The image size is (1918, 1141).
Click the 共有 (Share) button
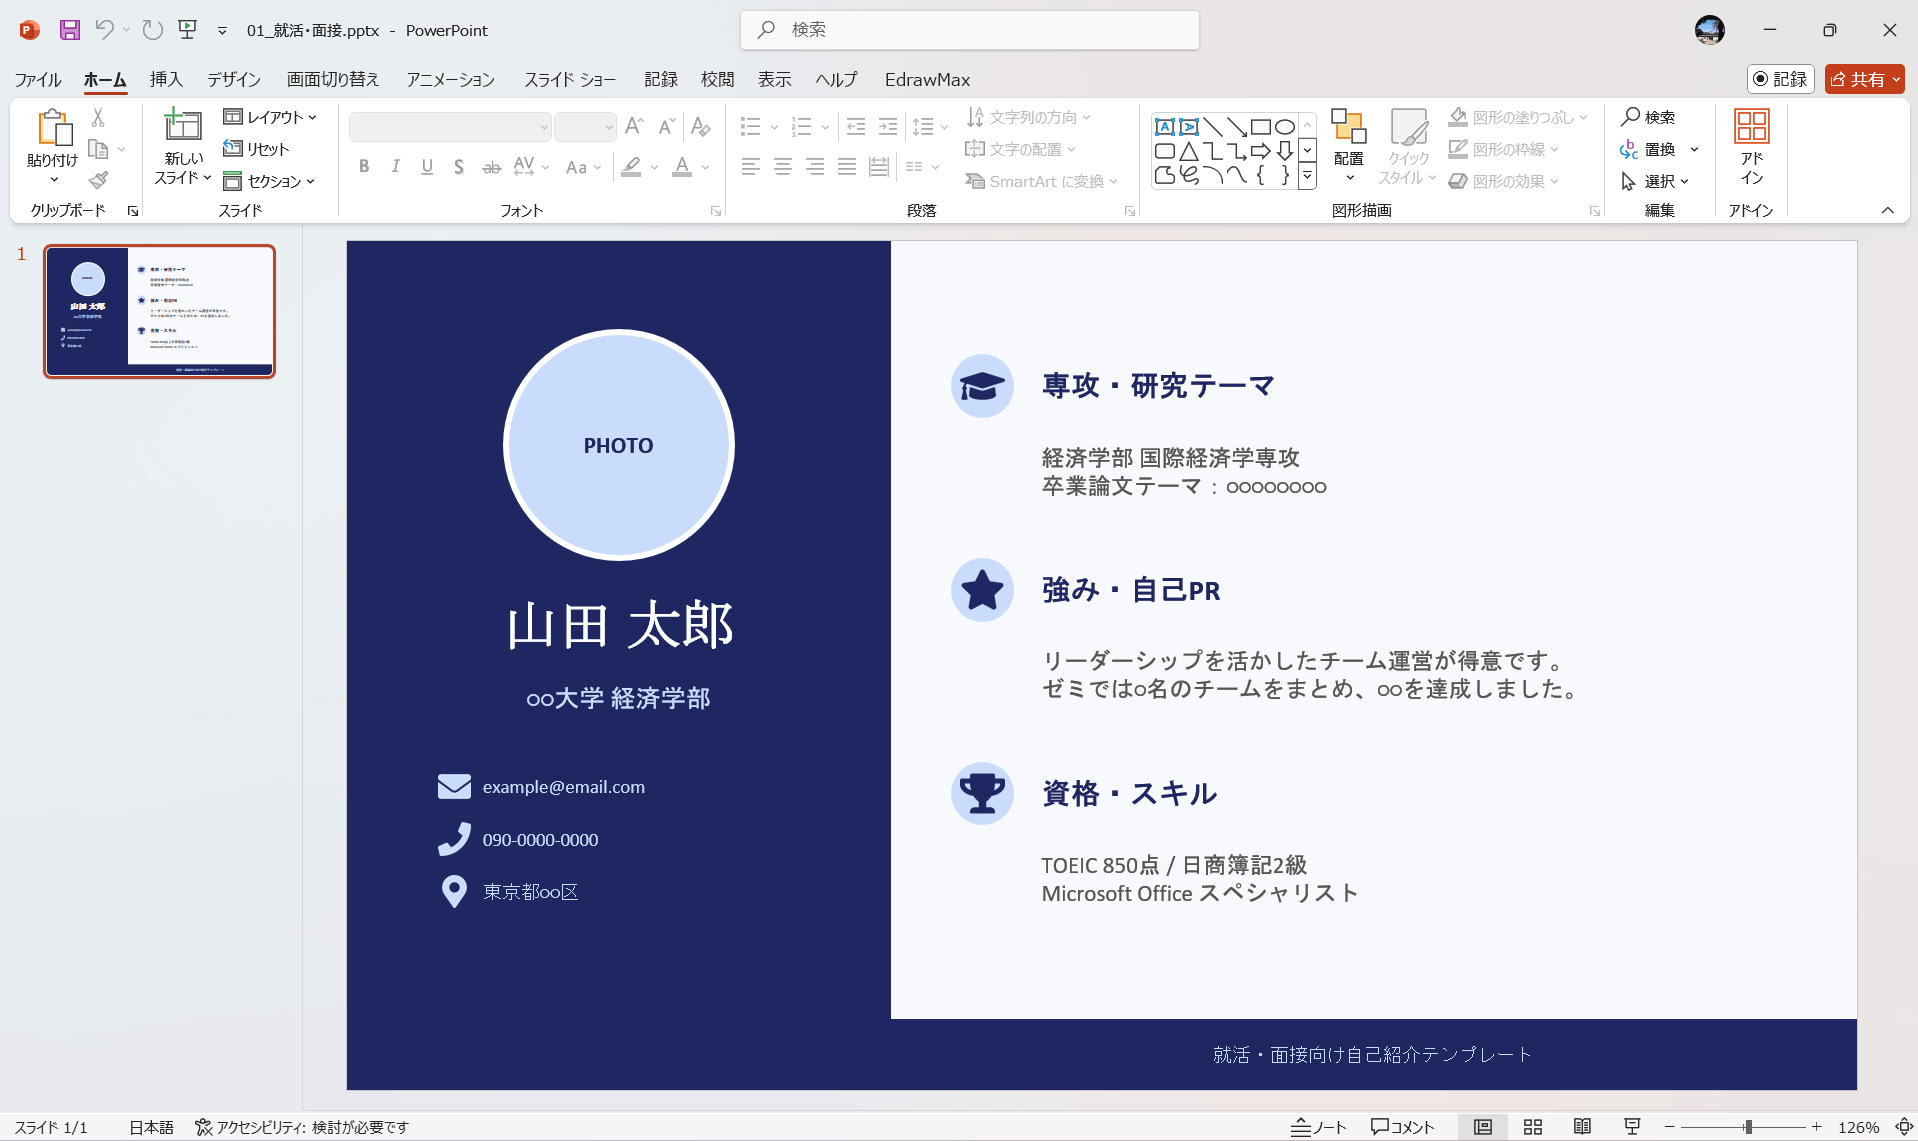1864,79
